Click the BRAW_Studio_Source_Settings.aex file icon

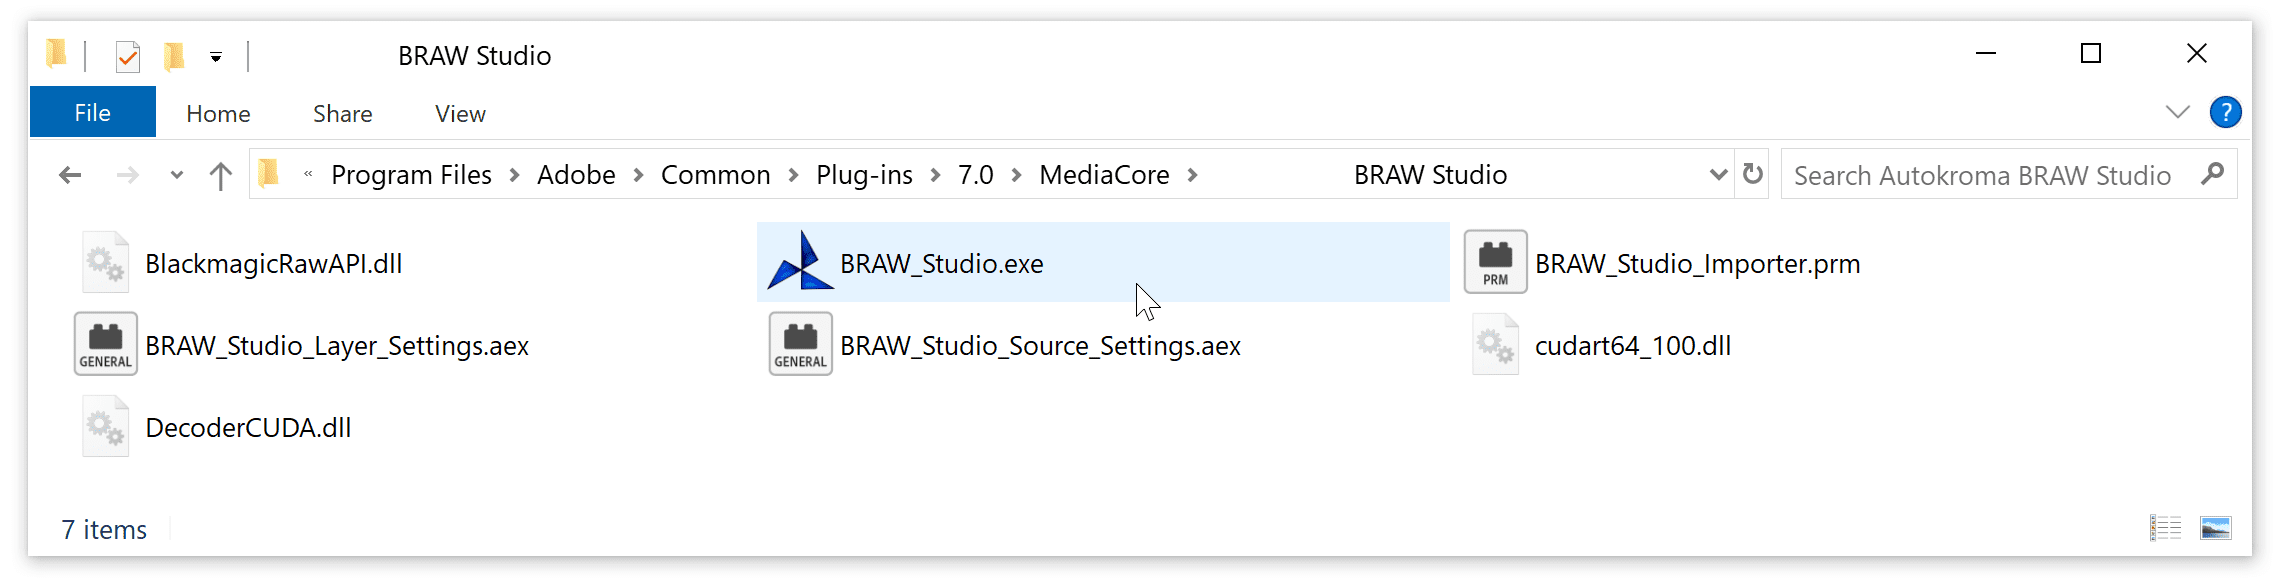(x=800, y=344)
